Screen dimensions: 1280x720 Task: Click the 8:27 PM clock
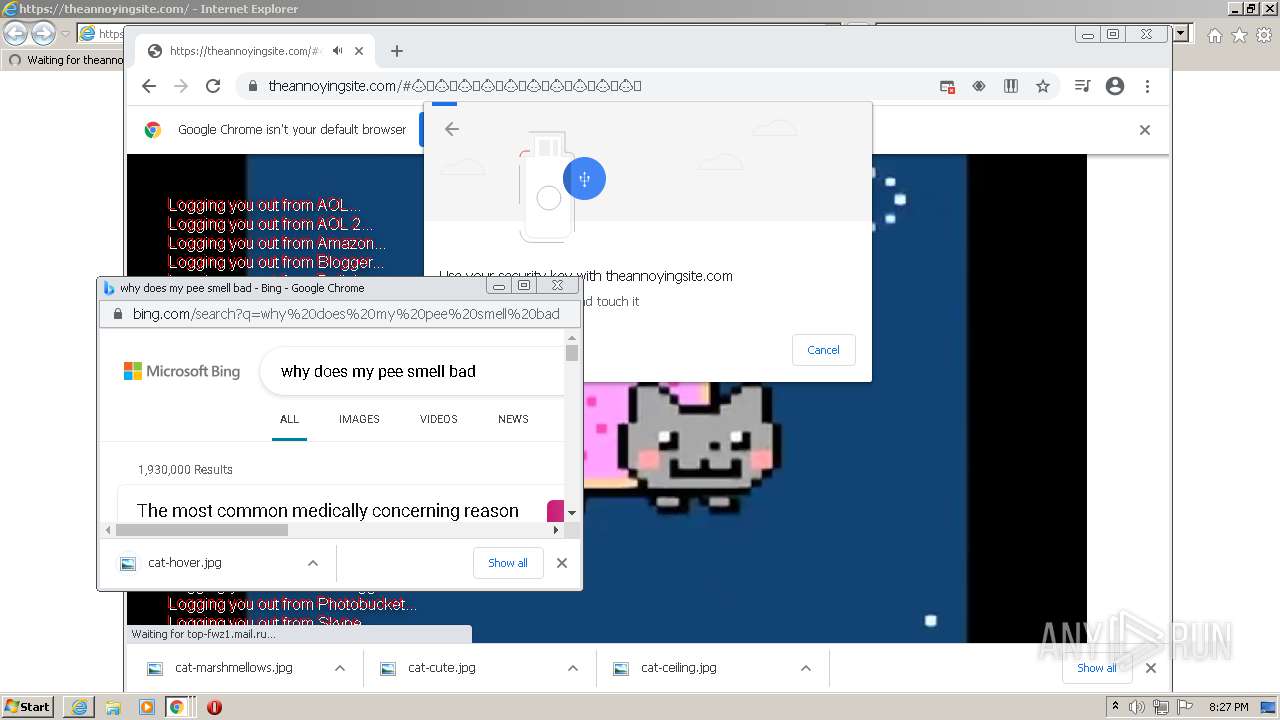click(x=1228, y=707)
